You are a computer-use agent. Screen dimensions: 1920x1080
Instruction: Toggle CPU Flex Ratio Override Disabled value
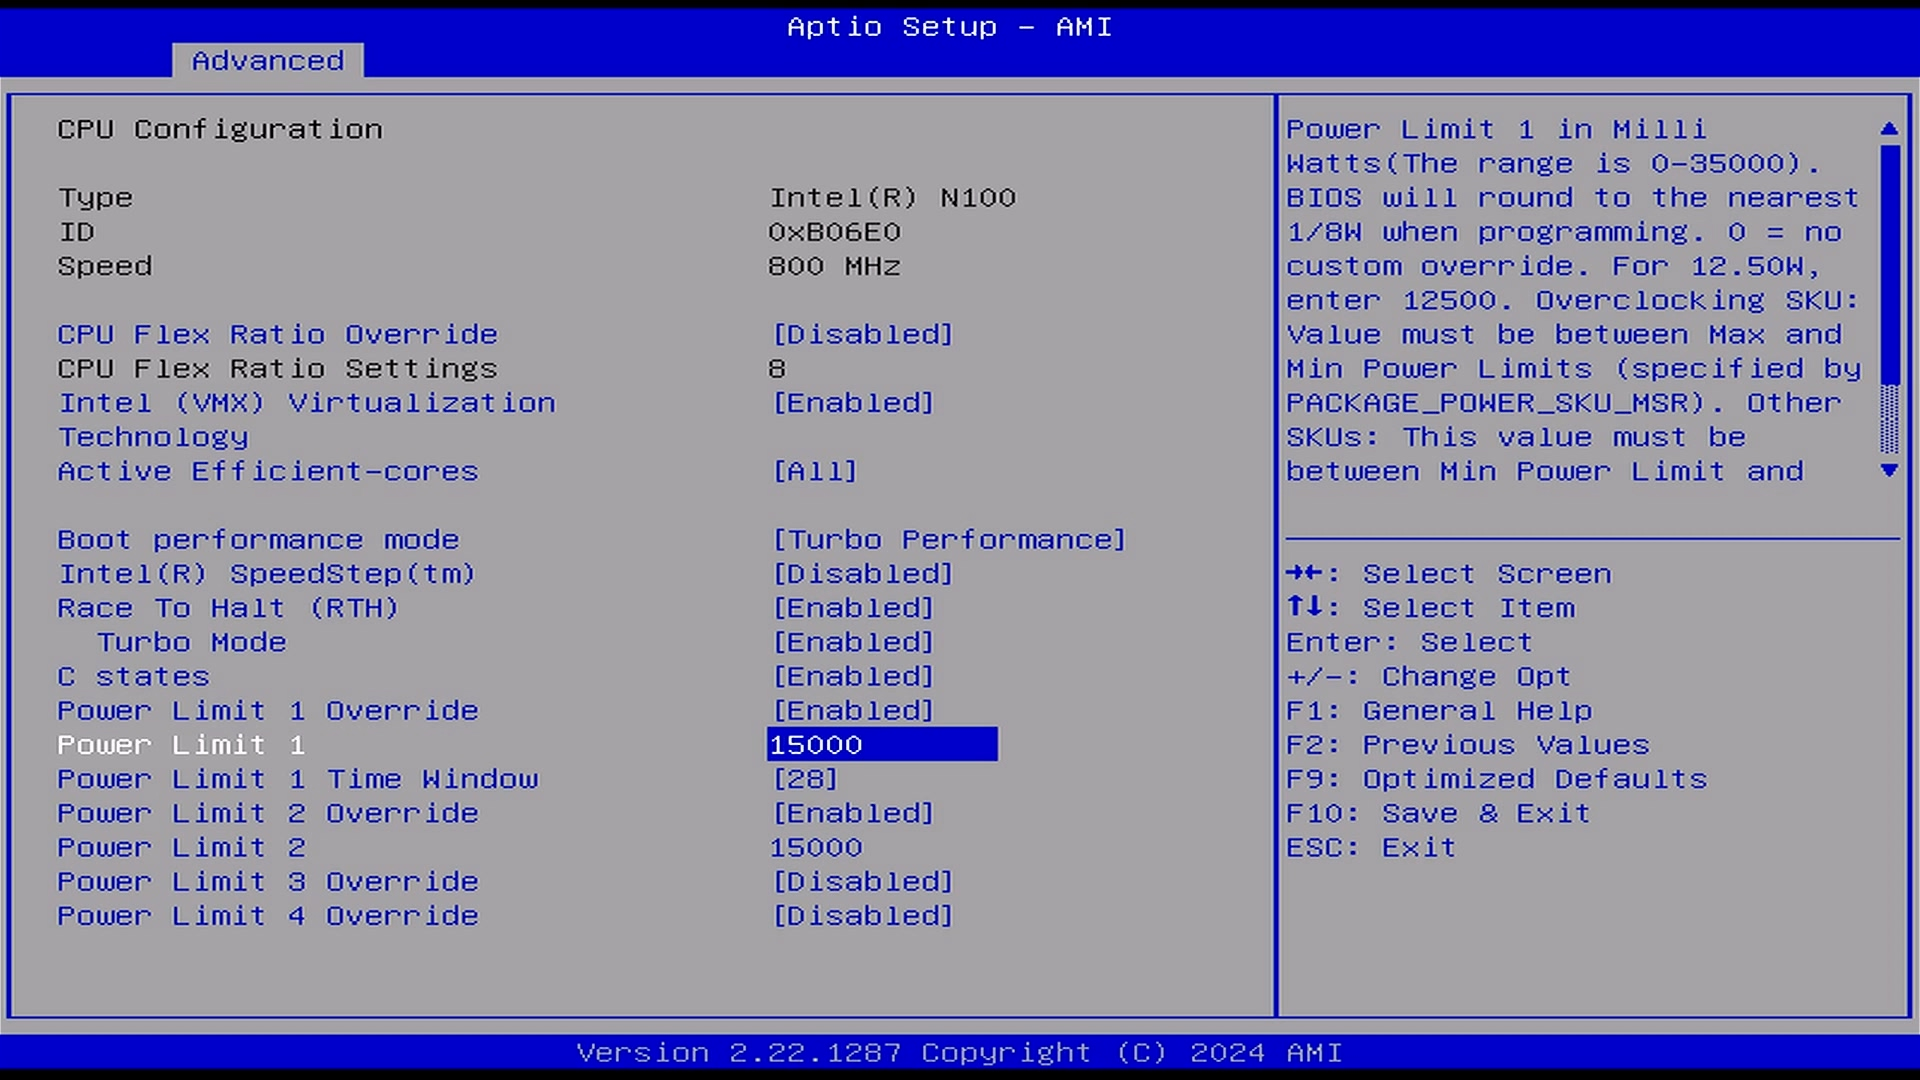pyautogui.click(x=862, y=334)
